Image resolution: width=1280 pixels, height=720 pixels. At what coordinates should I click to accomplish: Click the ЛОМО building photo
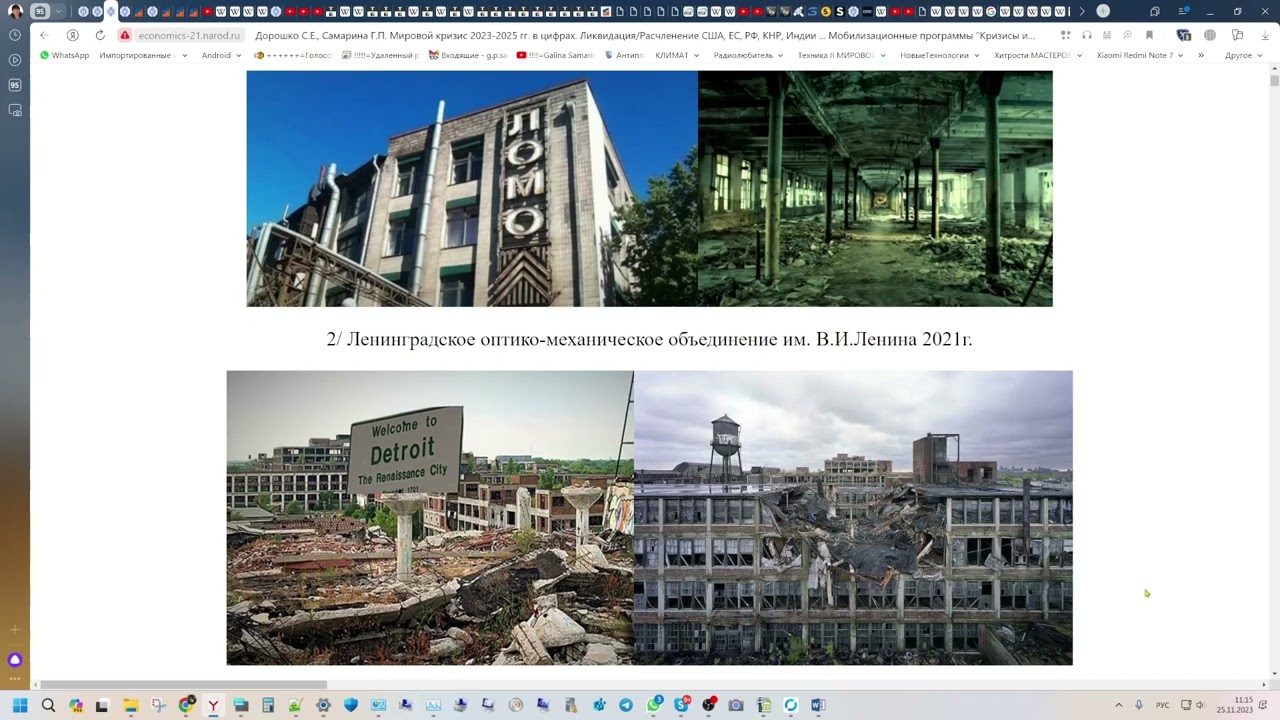472,188
